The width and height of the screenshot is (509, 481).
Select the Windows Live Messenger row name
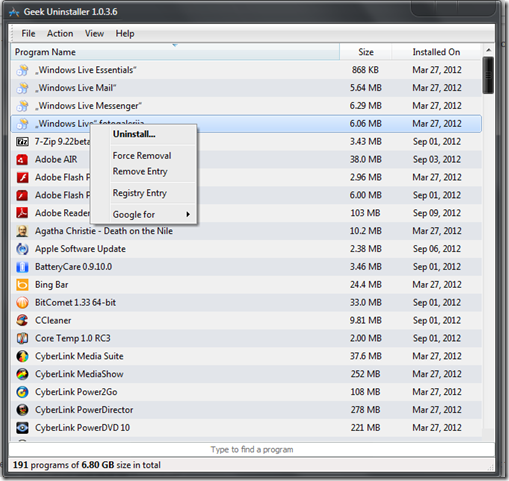click(88, 106)
